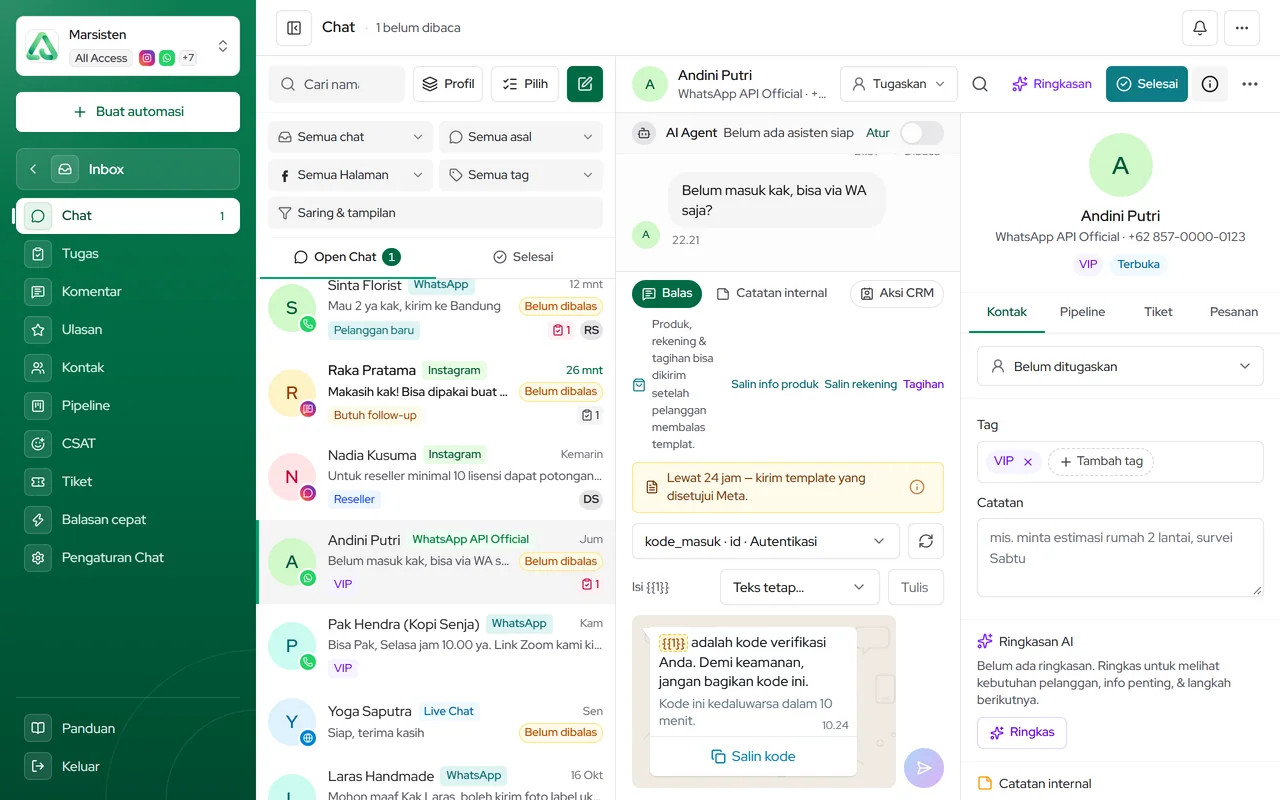Open the Raka Pratama chat
The width and height of the screenshot is (1280, 800).
click(x=436, y=392)
